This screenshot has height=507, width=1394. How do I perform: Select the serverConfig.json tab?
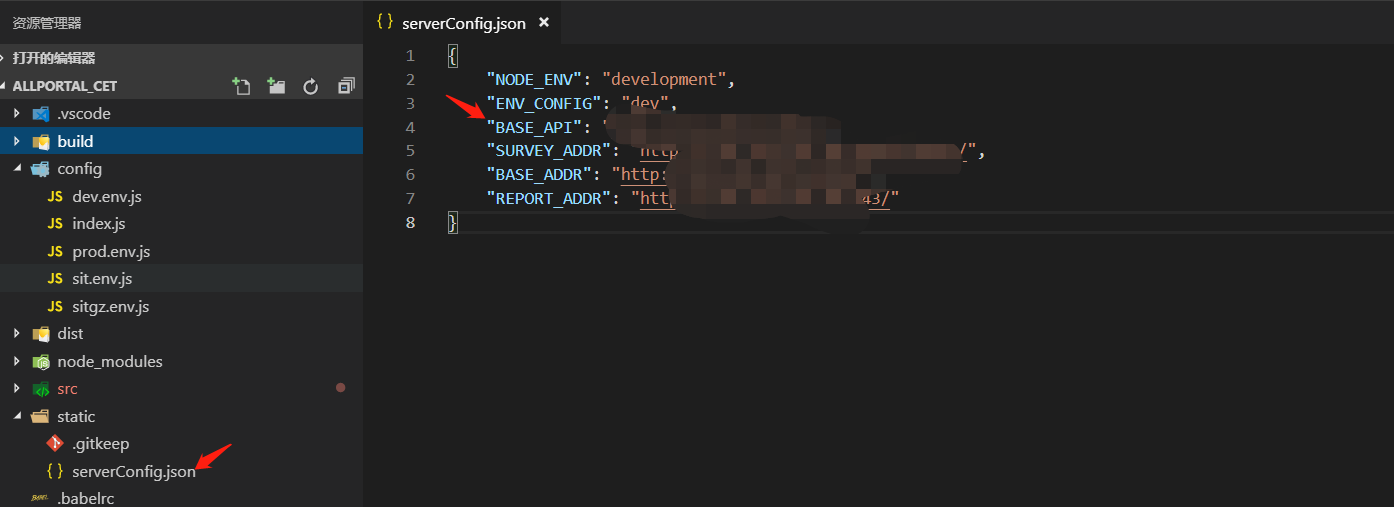pyautogui.click(x=463, y=22)
